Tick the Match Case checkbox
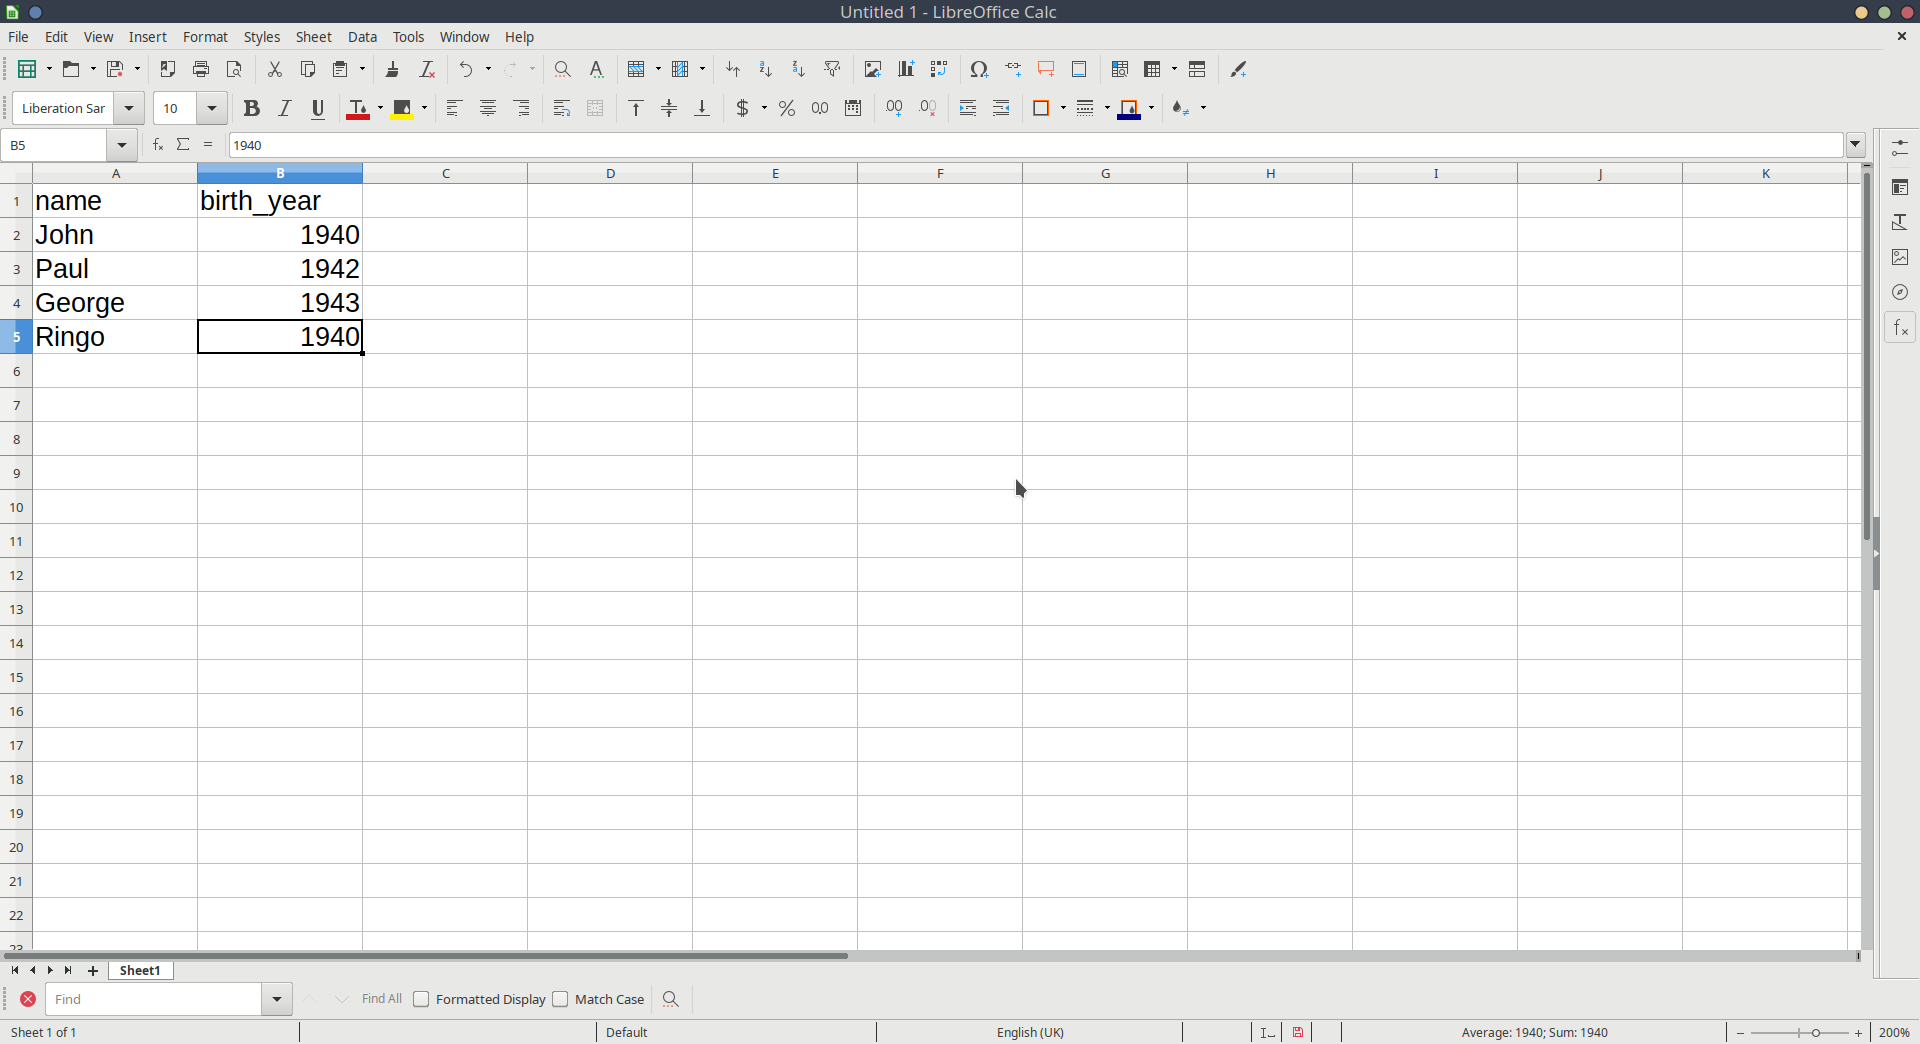Viewport: 1920px width, 1044px height. [560, 999]
